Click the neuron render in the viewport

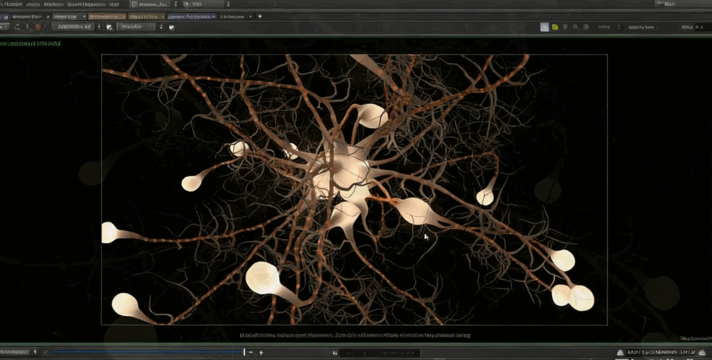tap(354, 189)
